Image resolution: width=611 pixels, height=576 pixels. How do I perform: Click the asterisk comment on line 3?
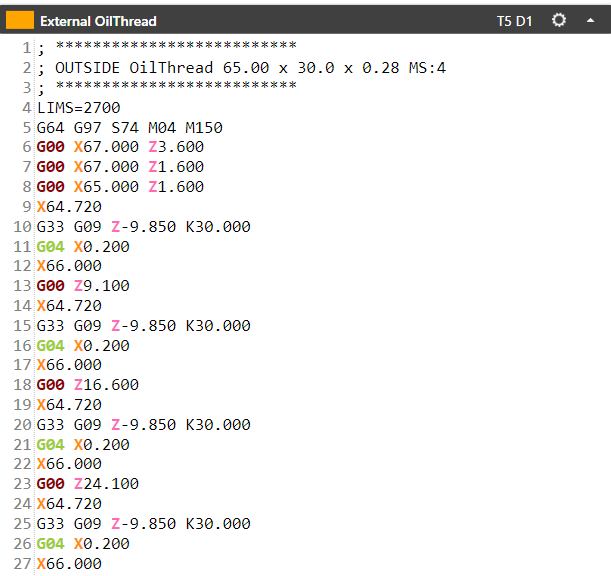click(167, 87)
